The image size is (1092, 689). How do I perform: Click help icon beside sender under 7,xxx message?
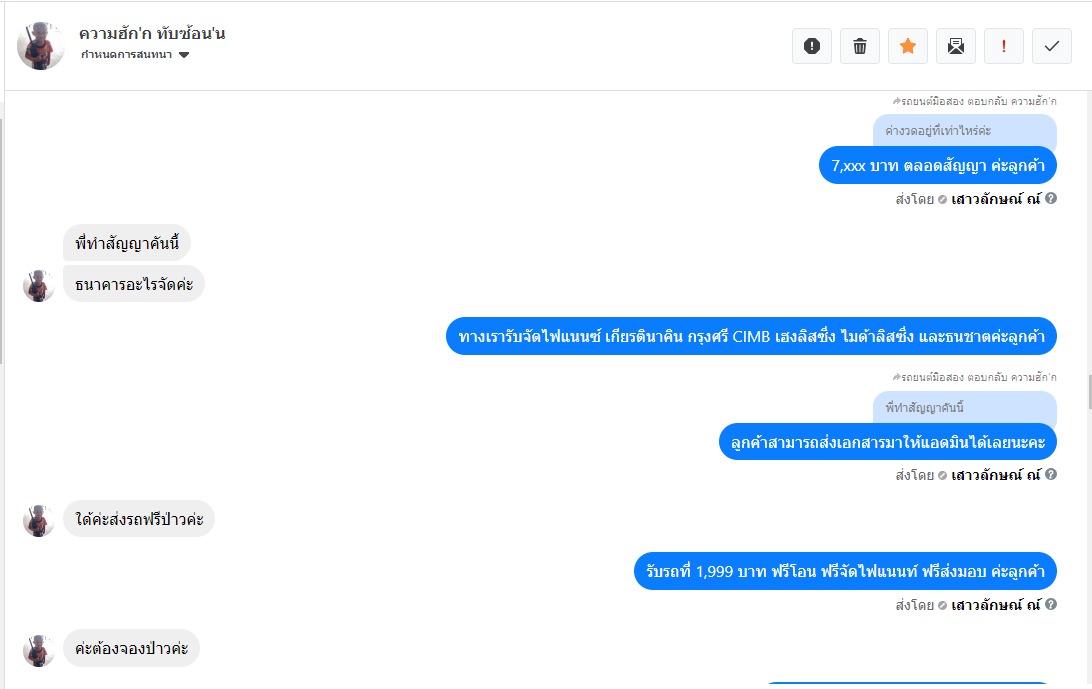(1051, 198)
